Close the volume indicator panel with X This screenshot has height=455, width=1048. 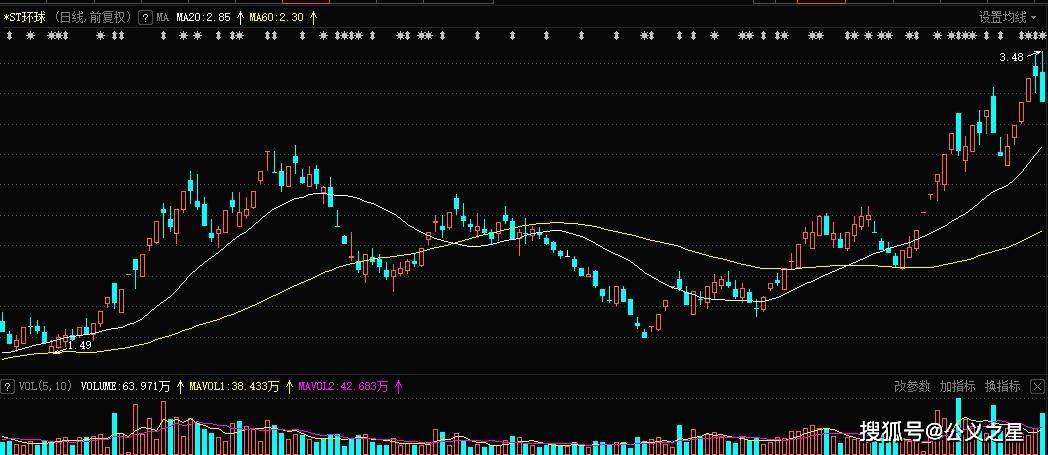pyautogui.click(x=1037, y=386)
